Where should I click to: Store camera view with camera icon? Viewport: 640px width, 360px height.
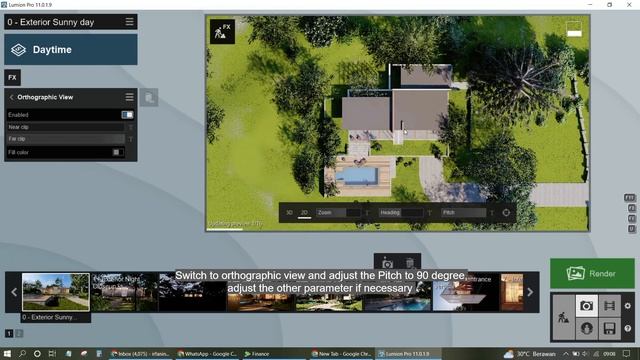[387, 263]
